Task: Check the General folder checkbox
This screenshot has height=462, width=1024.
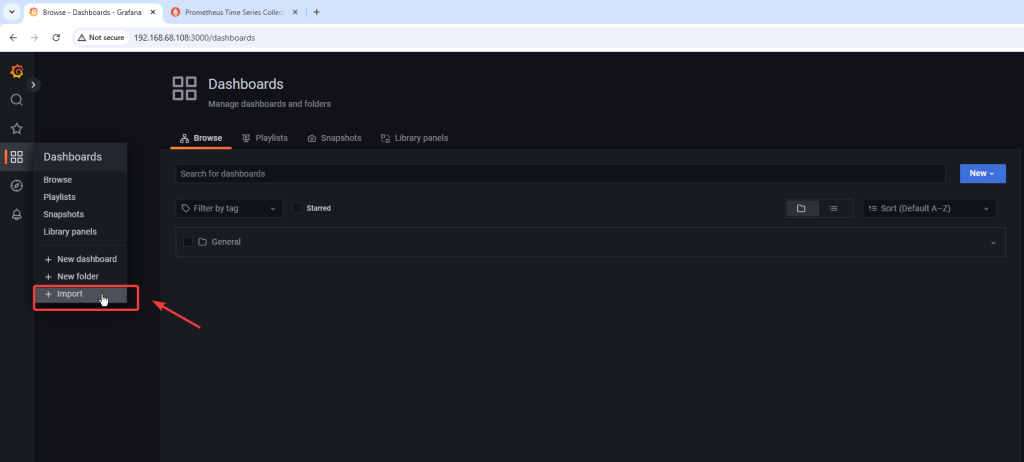Action: [x=187, y=242]
